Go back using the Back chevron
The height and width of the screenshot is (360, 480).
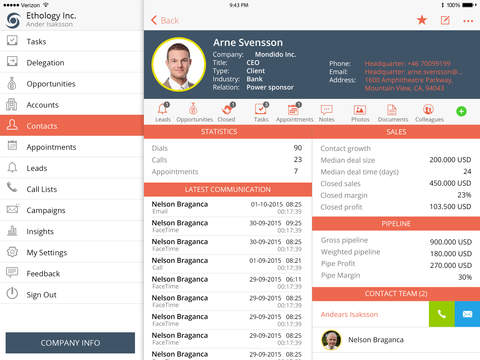[x=165, y=20]
